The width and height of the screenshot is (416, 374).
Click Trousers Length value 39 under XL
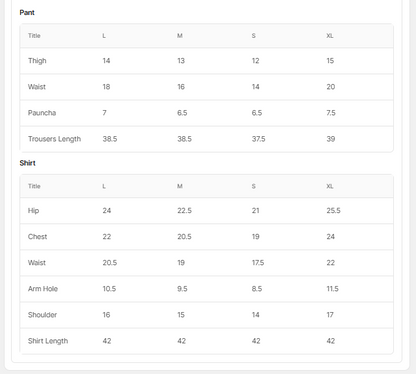click(331, 139)
